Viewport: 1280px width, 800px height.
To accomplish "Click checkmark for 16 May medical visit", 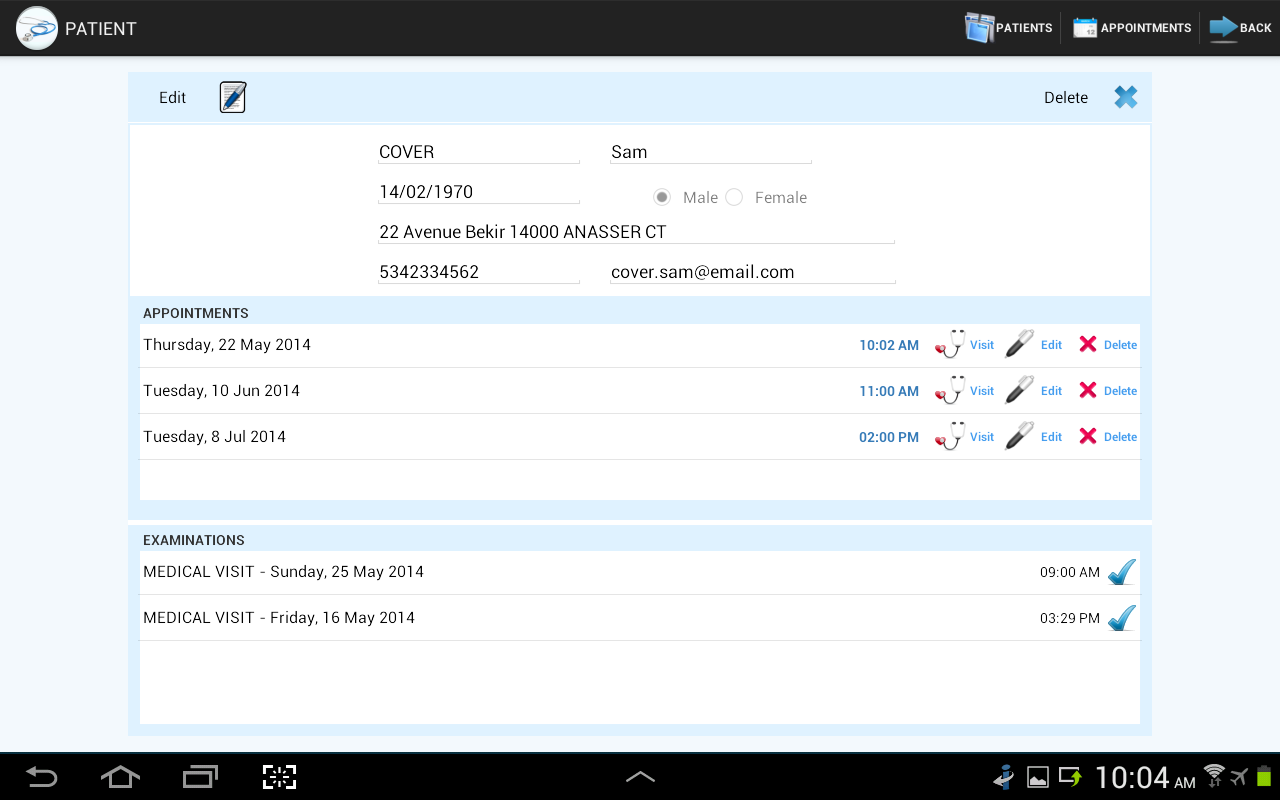I will pyautogui.click(x=1122, y=618).
